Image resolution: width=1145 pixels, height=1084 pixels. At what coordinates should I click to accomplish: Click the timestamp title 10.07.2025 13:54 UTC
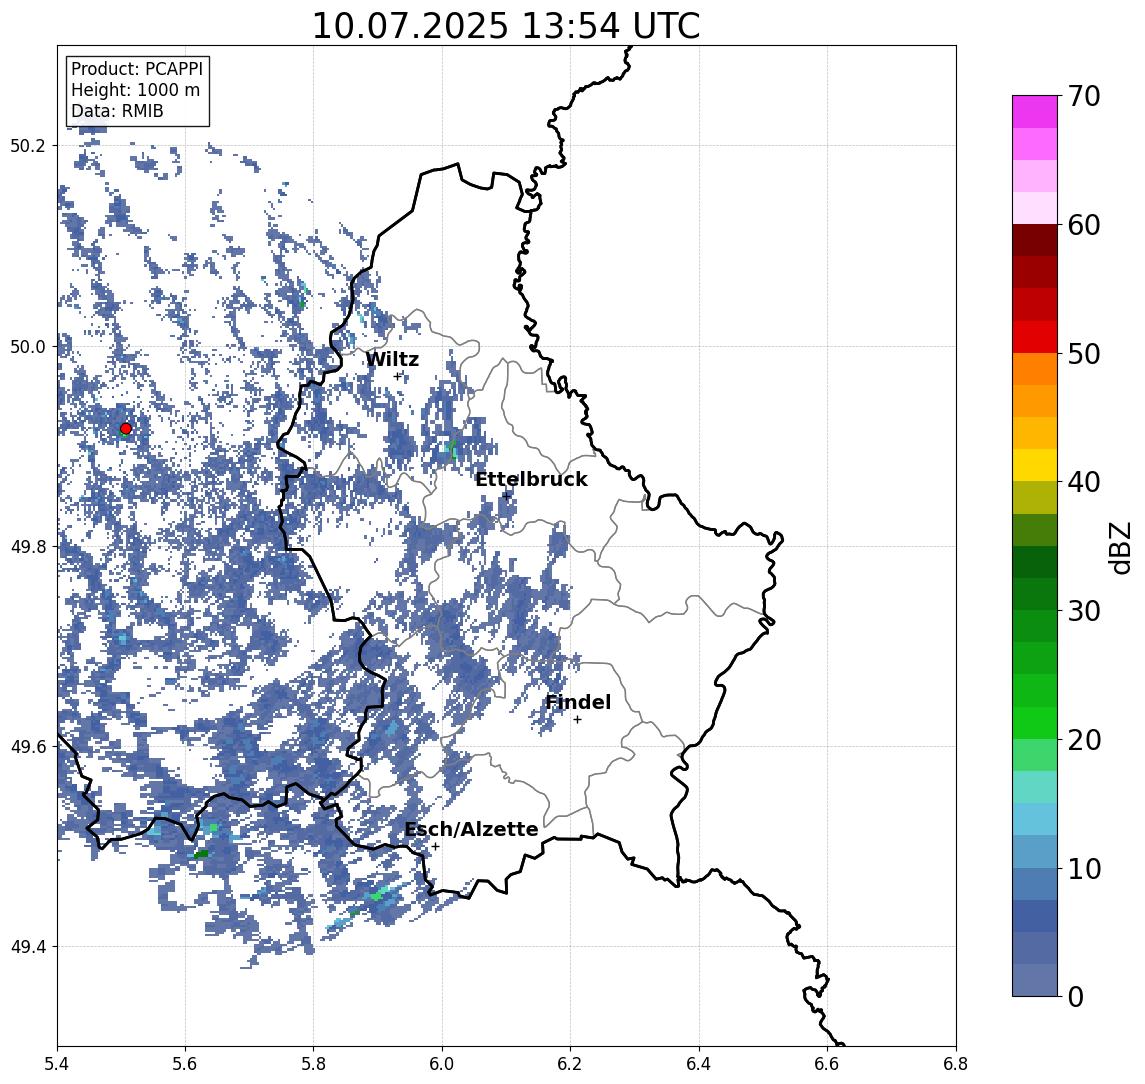(506, 26)
